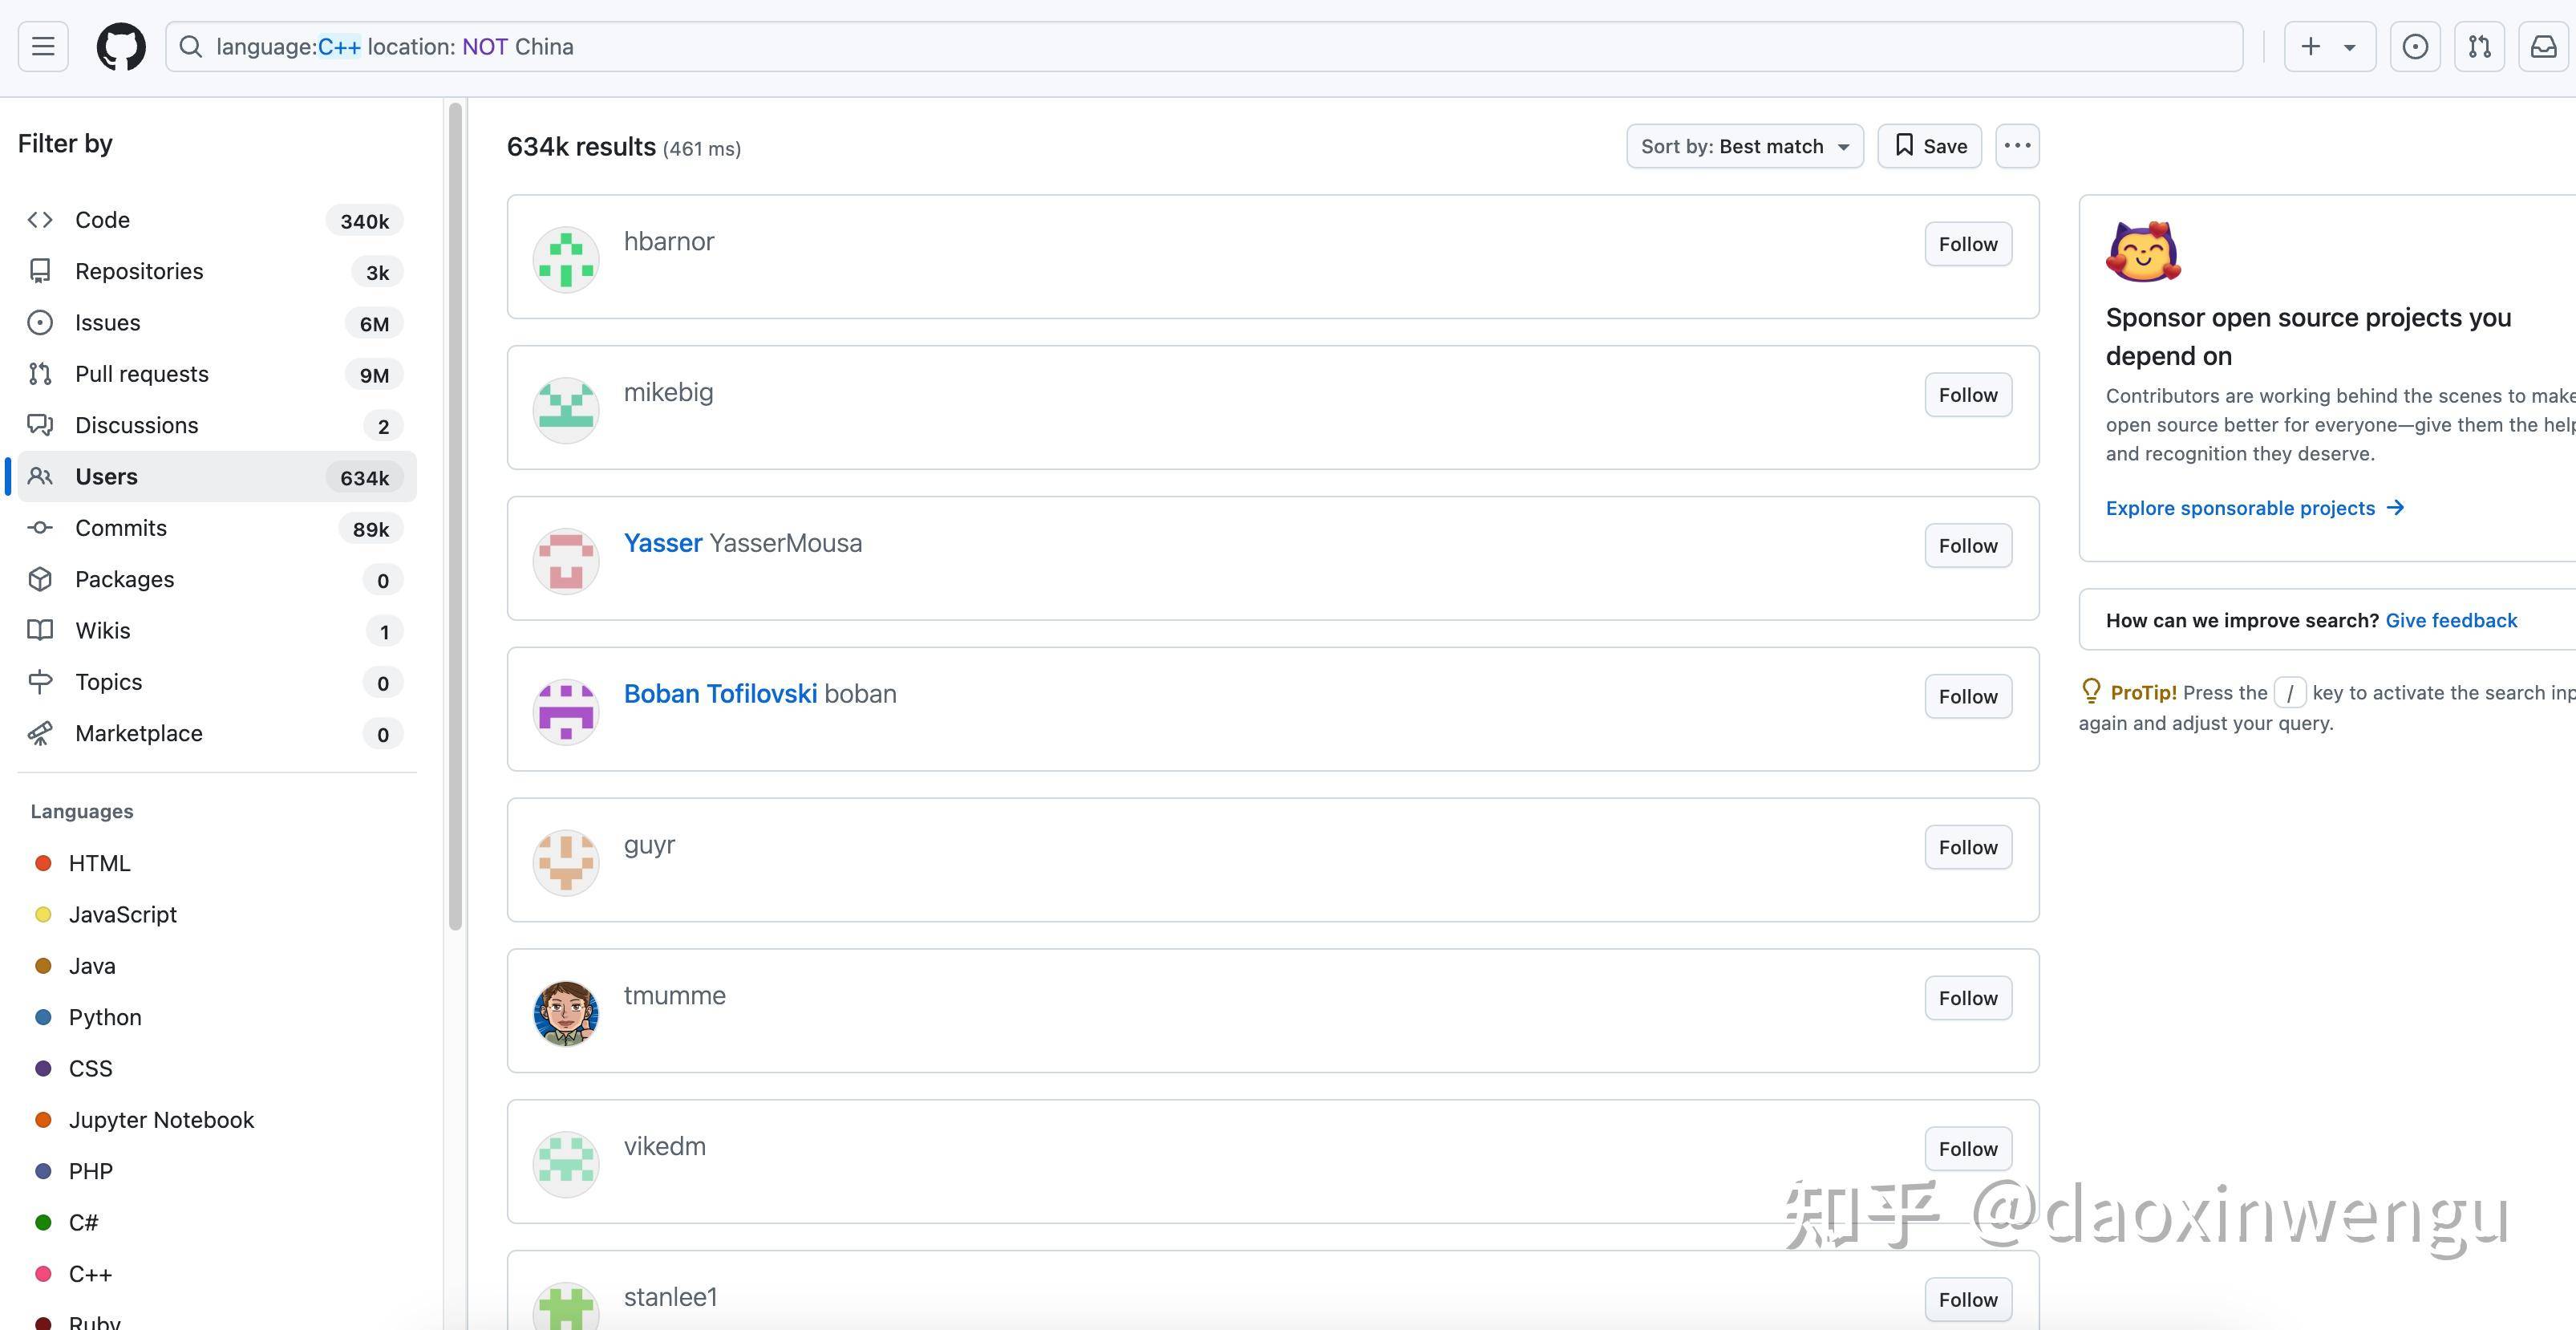Click Explore sponsorable projects link
Image resolution: width=2576 pixels, height=1330 pixels.
pos(2255,508)
